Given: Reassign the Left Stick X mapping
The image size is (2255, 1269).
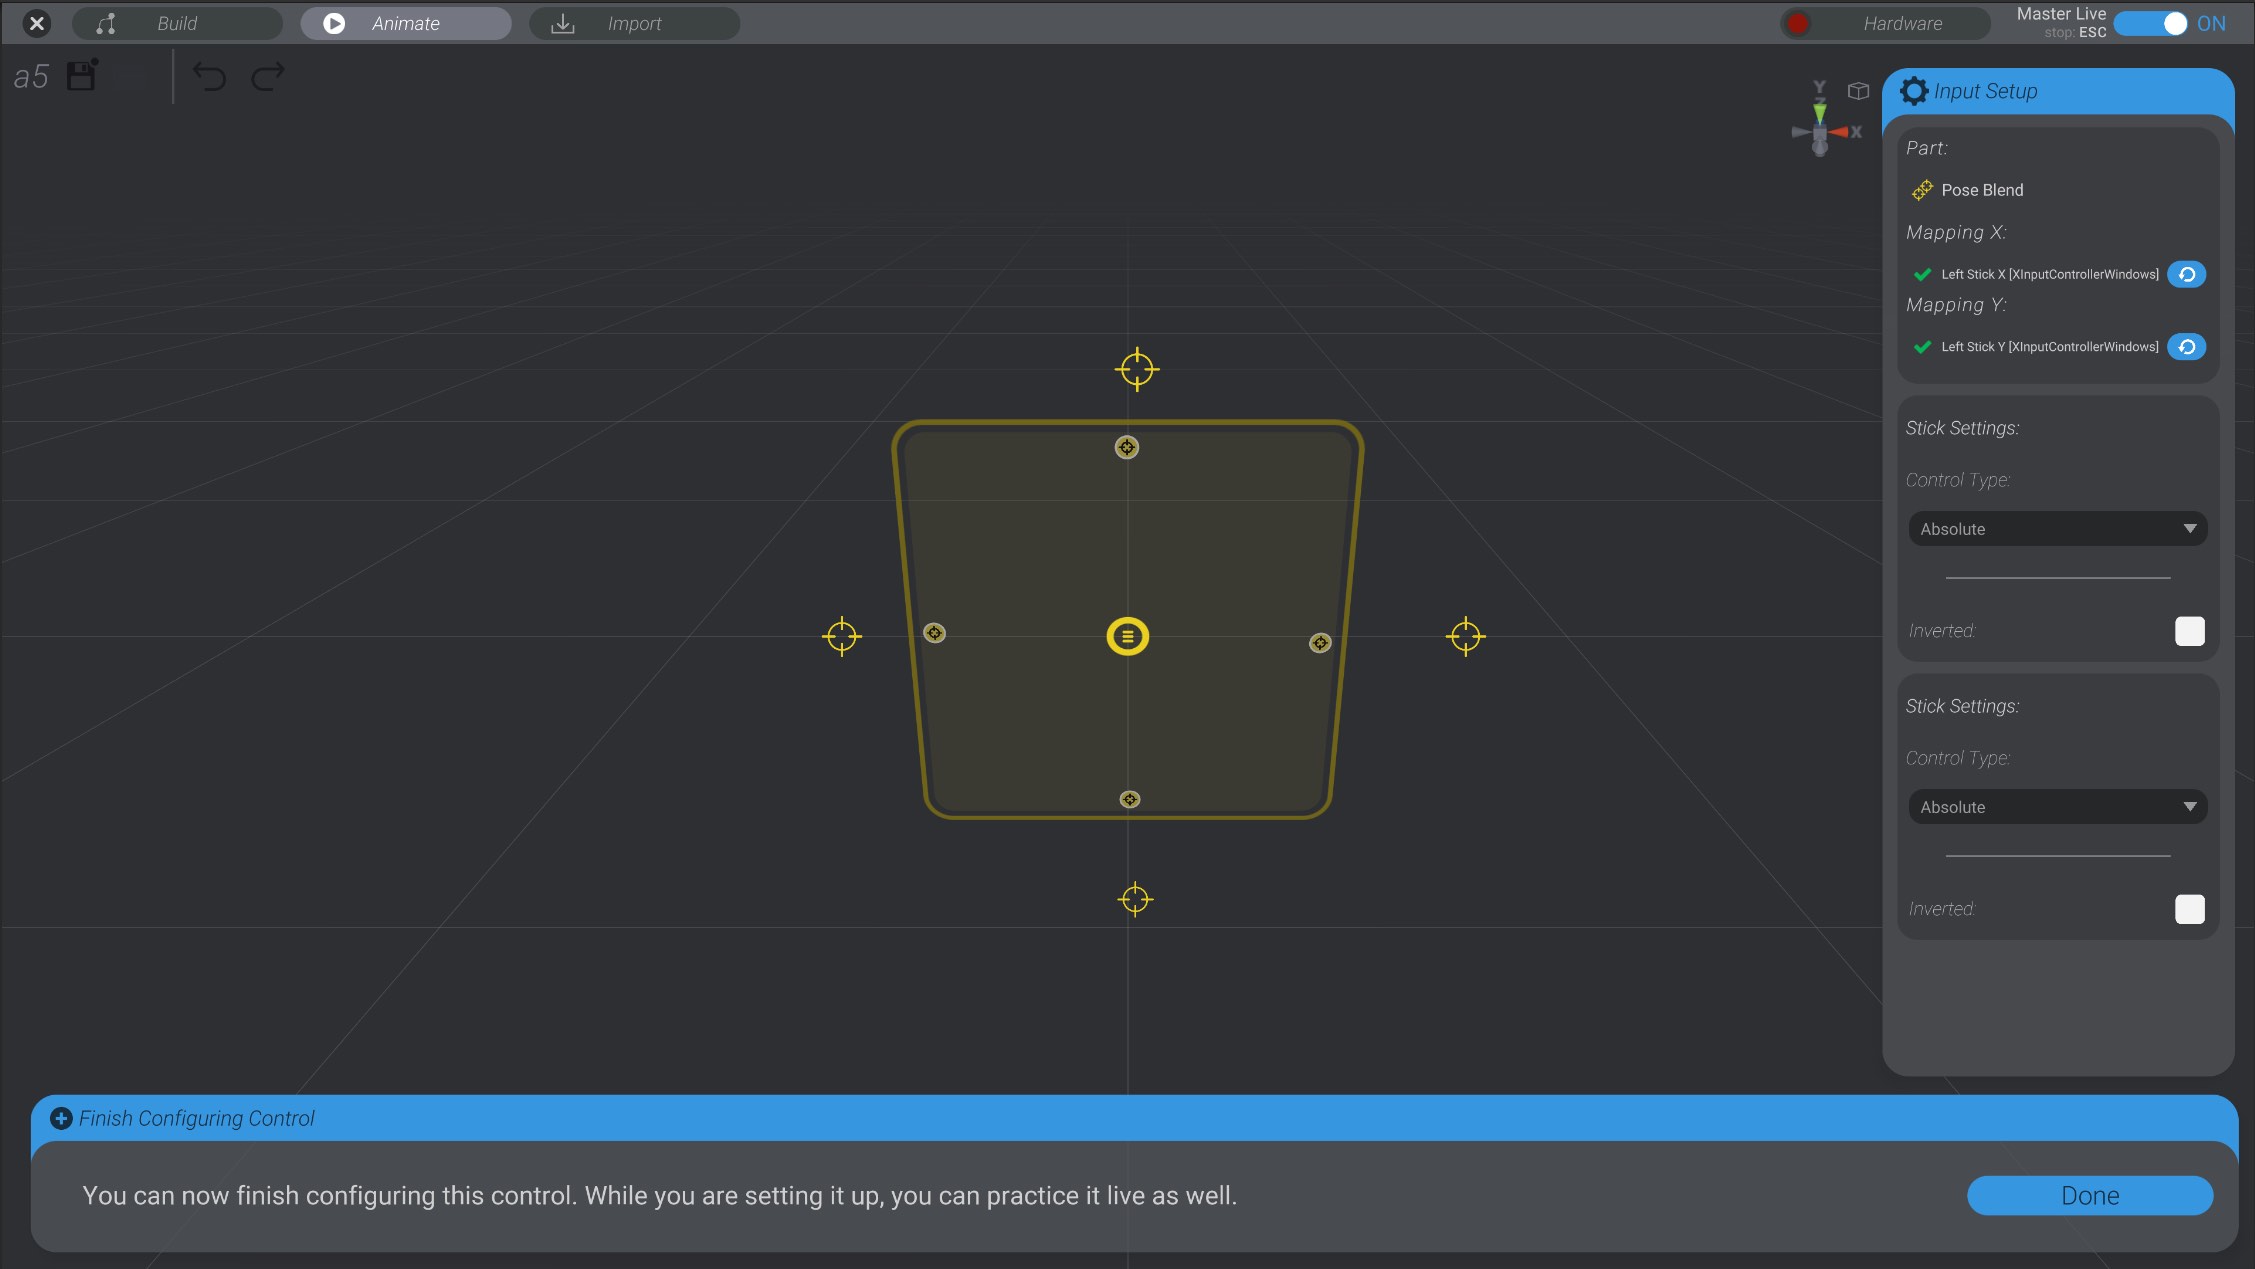Looking at the screenshot, I should [x=2186, y=274].
